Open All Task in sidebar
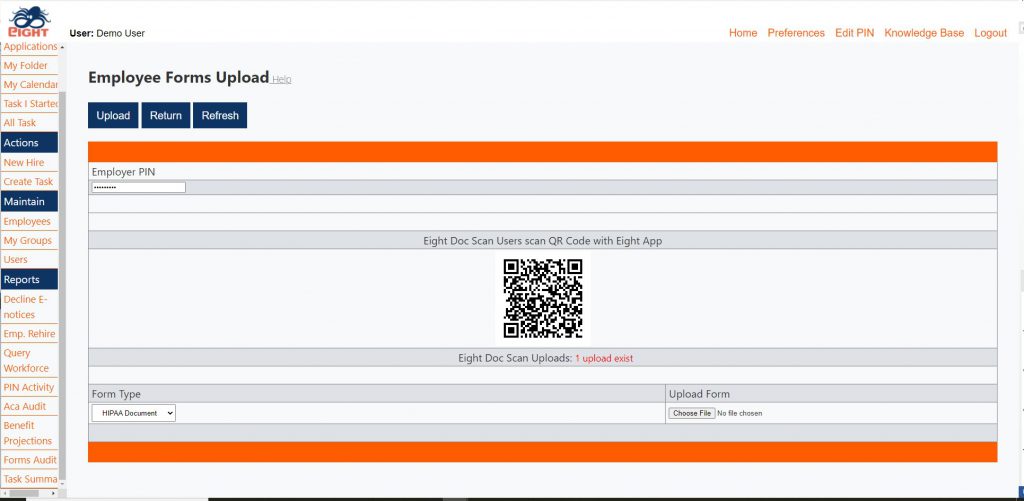1024x501 pixels. point(20,122)
